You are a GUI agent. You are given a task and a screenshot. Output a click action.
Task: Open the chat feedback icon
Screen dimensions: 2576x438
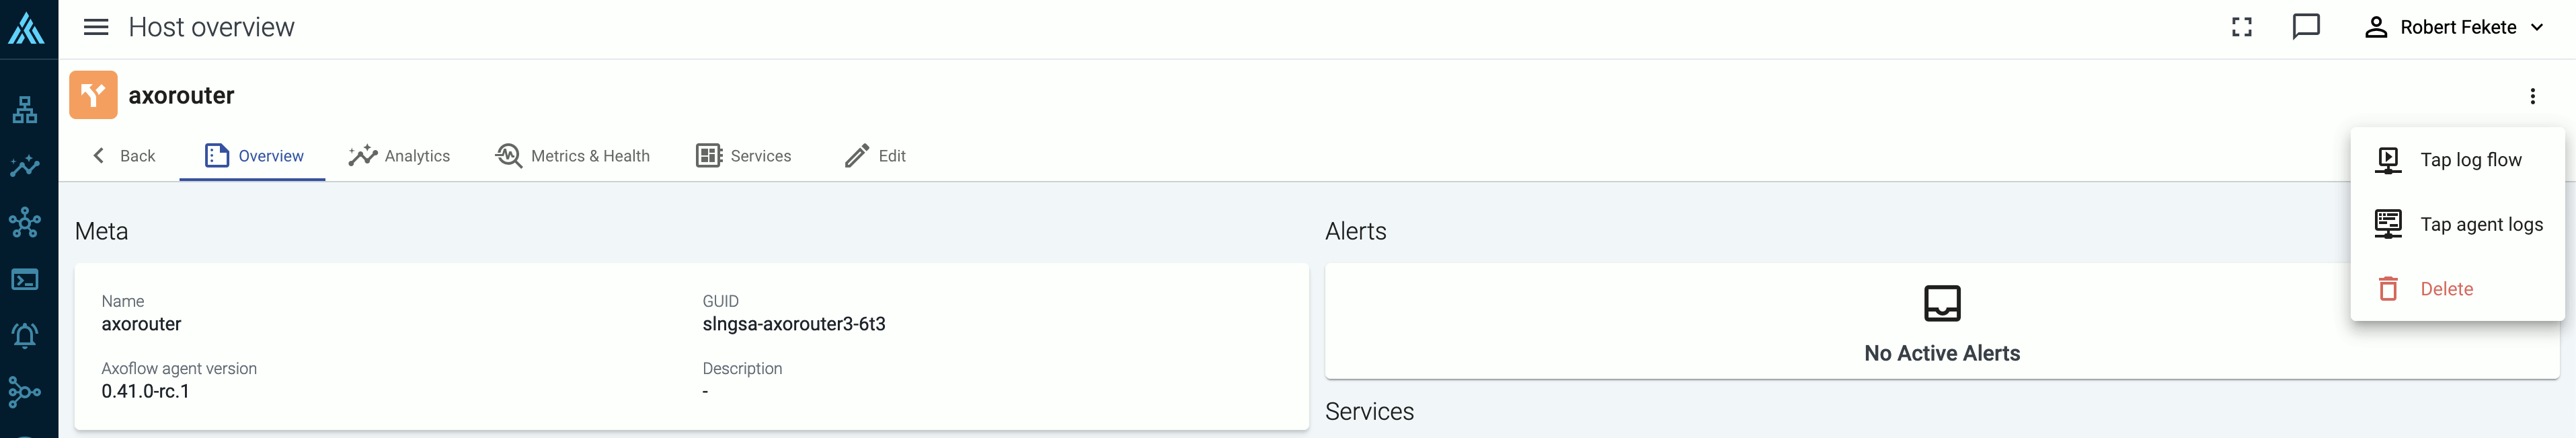2306,27
